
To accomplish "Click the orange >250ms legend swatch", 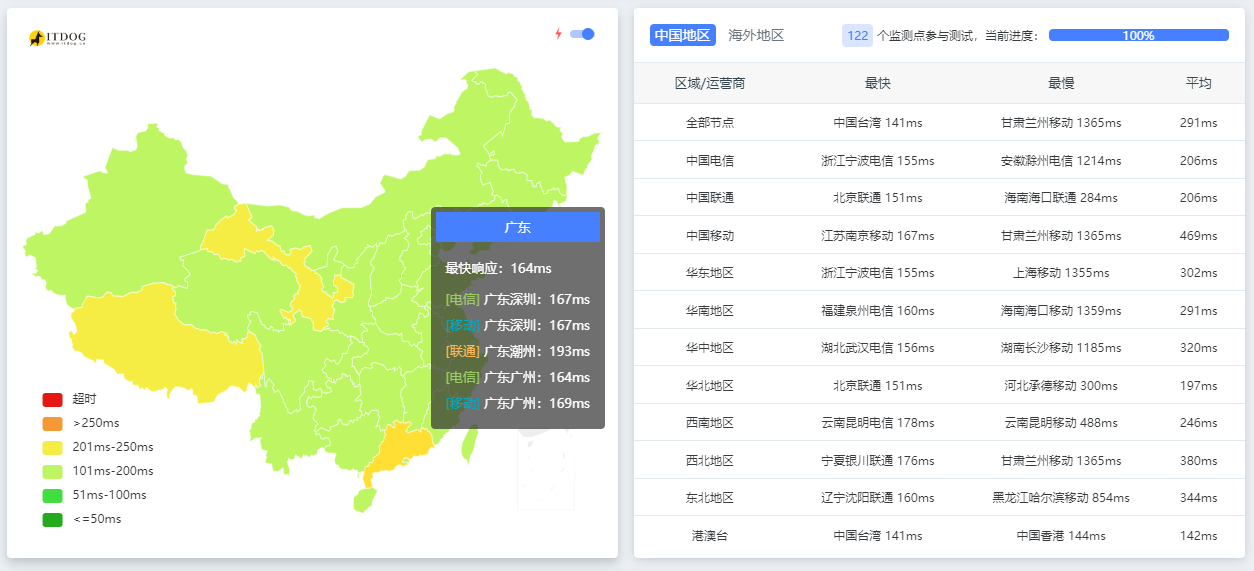I will [53, 423].
